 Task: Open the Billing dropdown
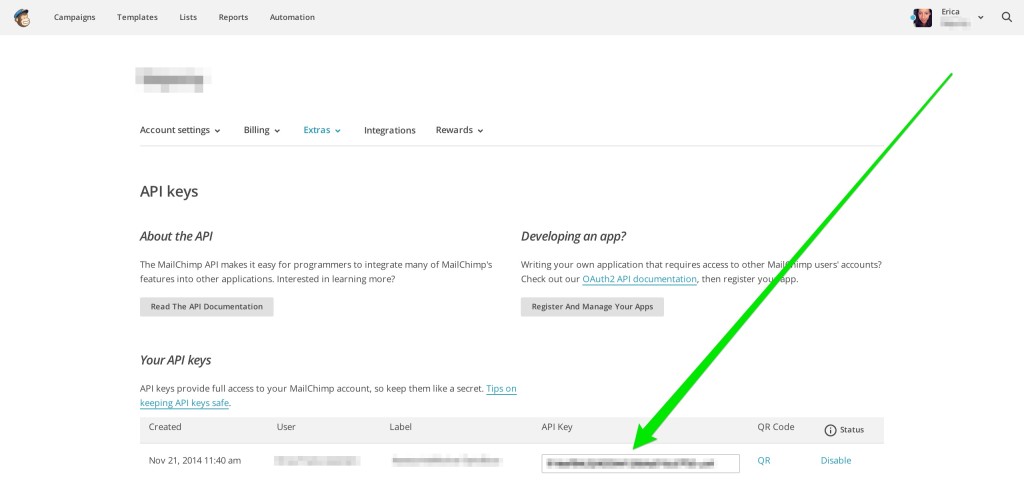pyautogui.click(x=262, y=130)
